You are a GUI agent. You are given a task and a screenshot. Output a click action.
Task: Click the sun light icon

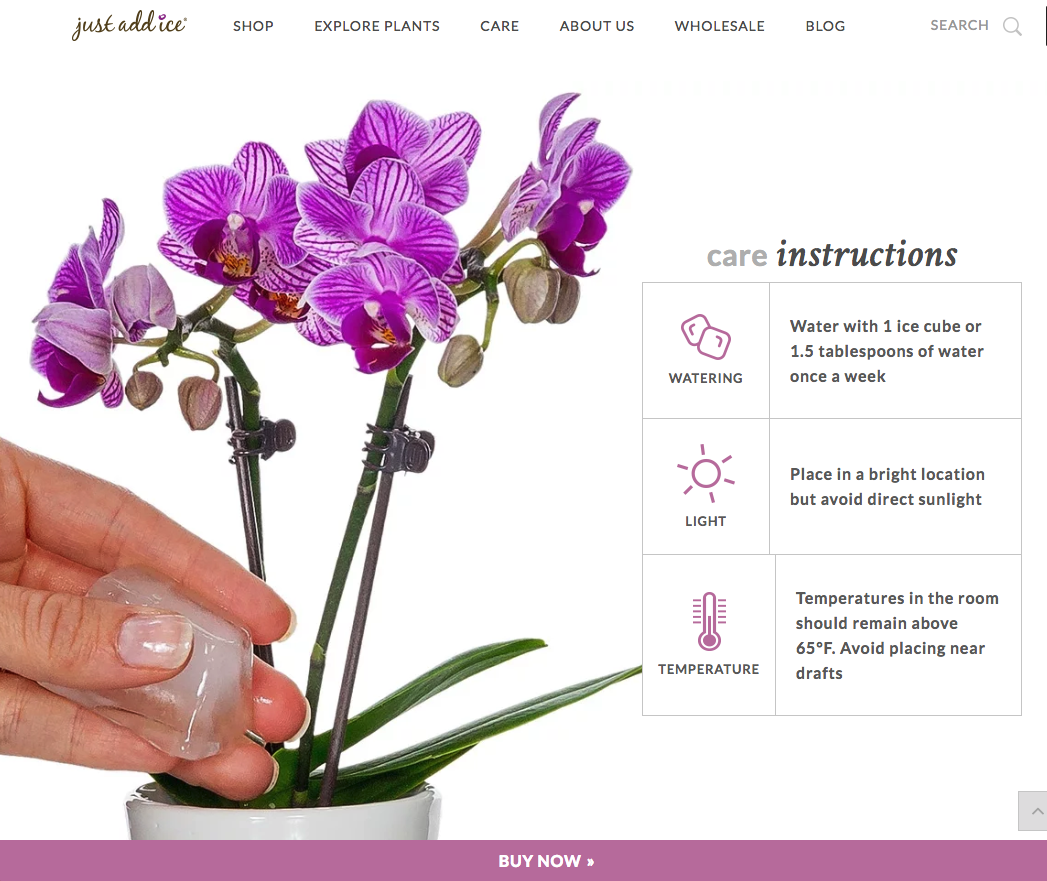(x=706, y=474)
